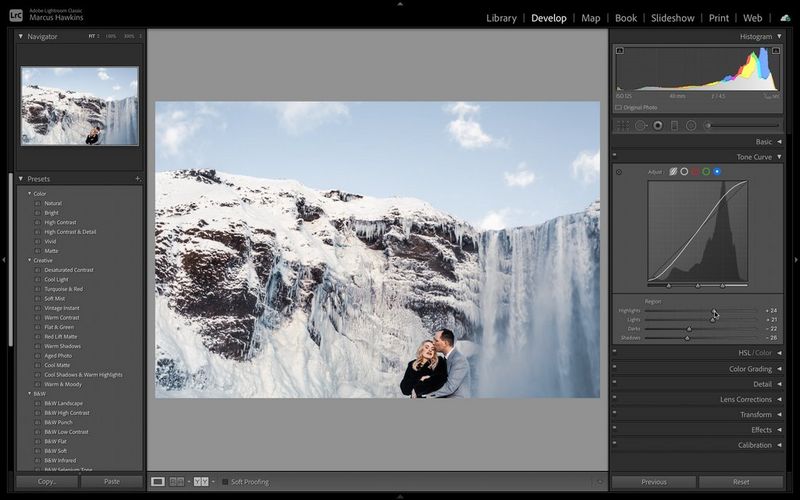Image resolution: width=800 pixels, height=500 pixels.
Task: Toggle the shadow clipping indicator in the histogram
Action: [620, 50]
